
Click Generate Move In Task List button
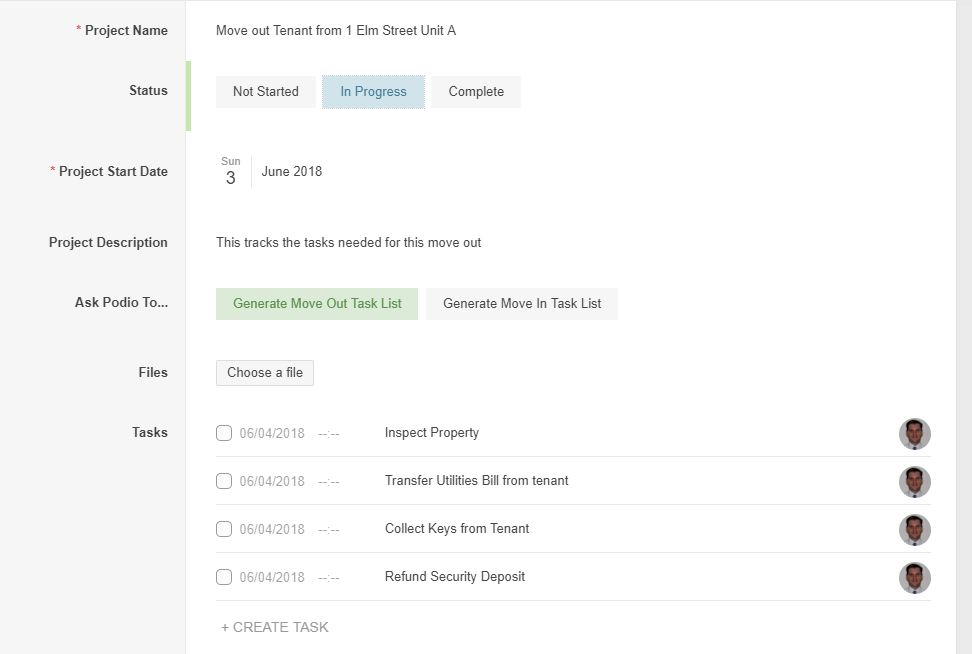521,304
